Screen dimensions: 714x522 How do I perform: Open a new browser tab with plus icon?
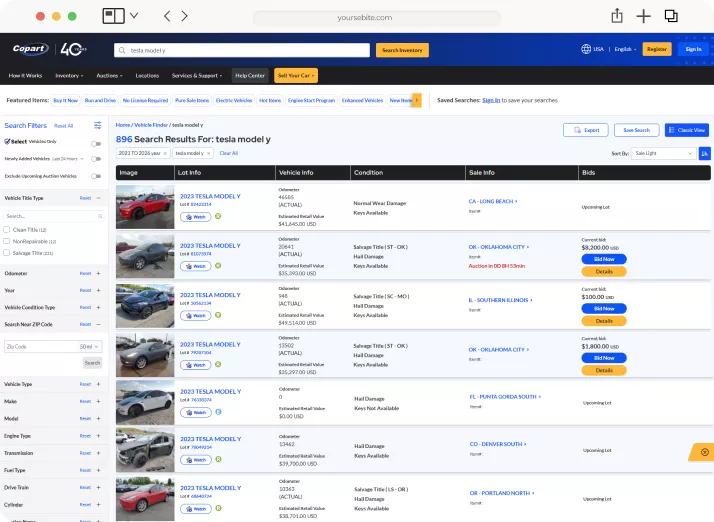[x=643, y=16]
